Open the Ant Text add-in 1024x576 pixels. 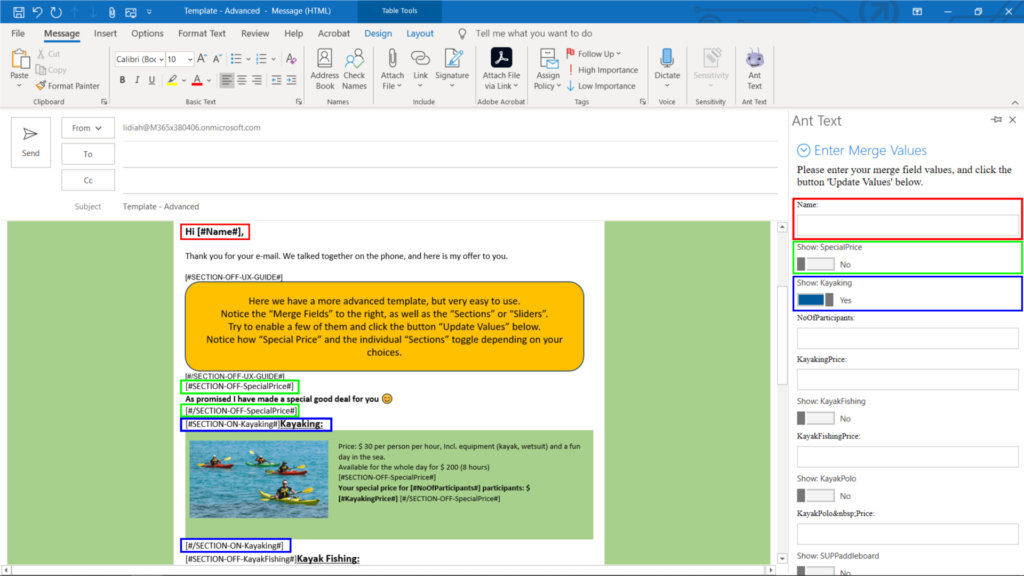pyautogui.click(x=755, y=70)
